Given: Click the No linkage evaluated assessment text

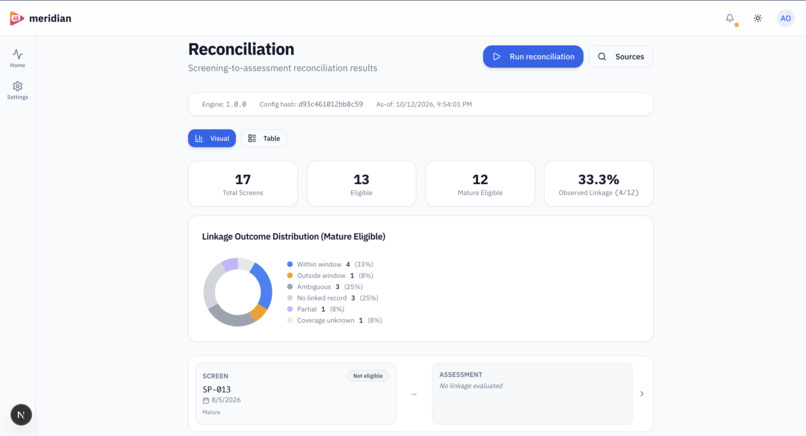Looking at the screenshot, I should 471,386.
